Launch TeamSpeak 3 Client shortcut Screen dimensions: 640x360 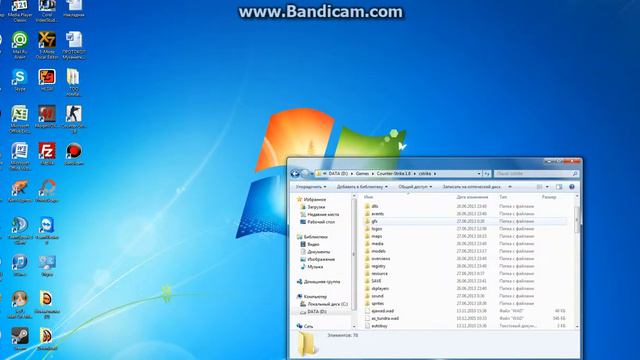click(x=19, y=230)
